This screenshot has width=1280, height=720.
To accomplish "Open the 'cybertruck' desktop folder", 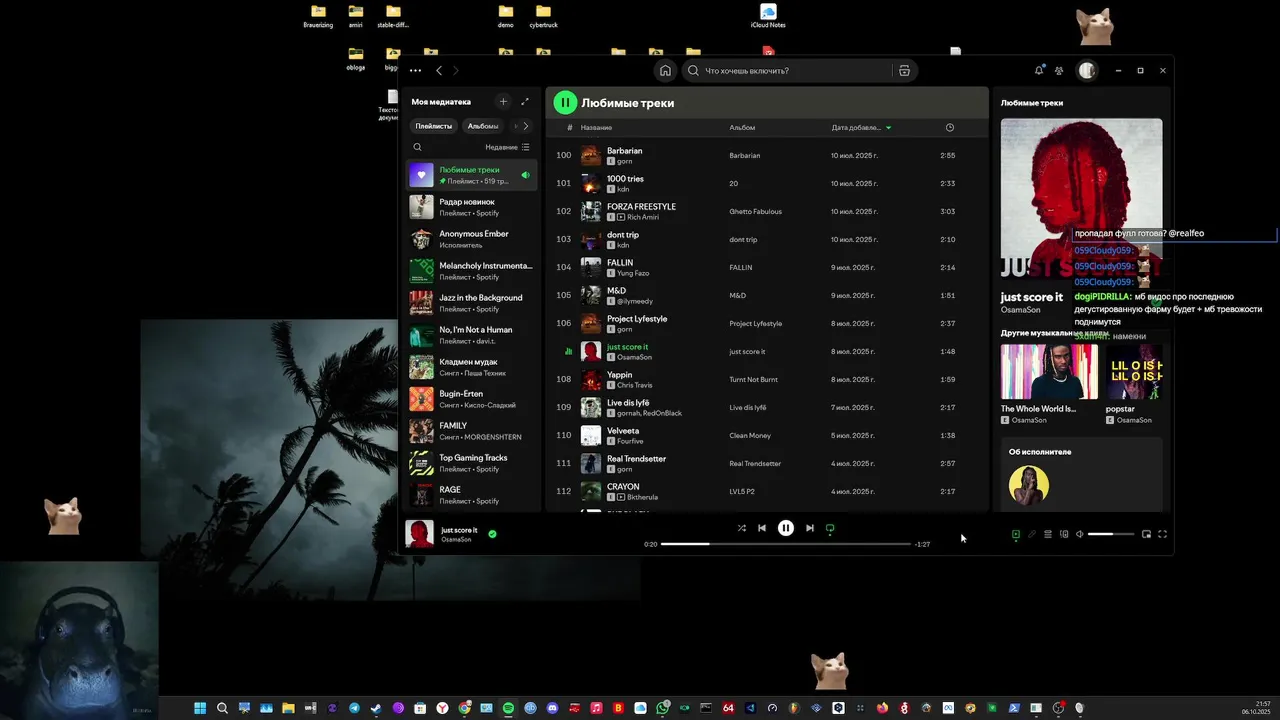I will [543, 16].
